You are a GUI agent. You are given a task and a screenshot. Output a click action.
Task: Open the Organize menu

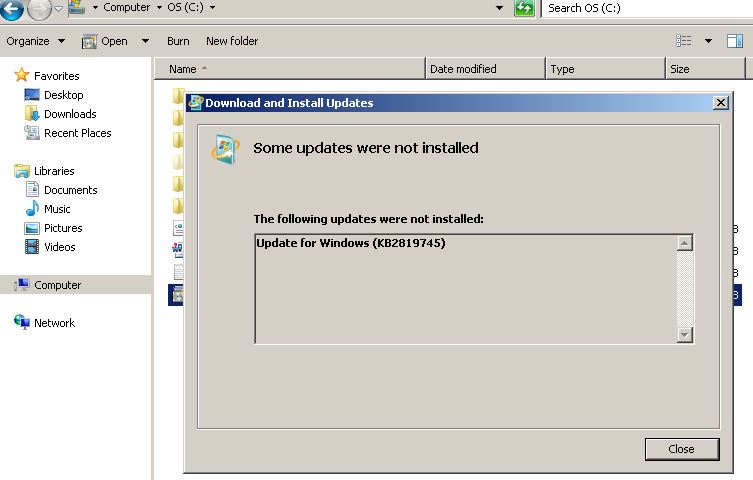[35, 41]
